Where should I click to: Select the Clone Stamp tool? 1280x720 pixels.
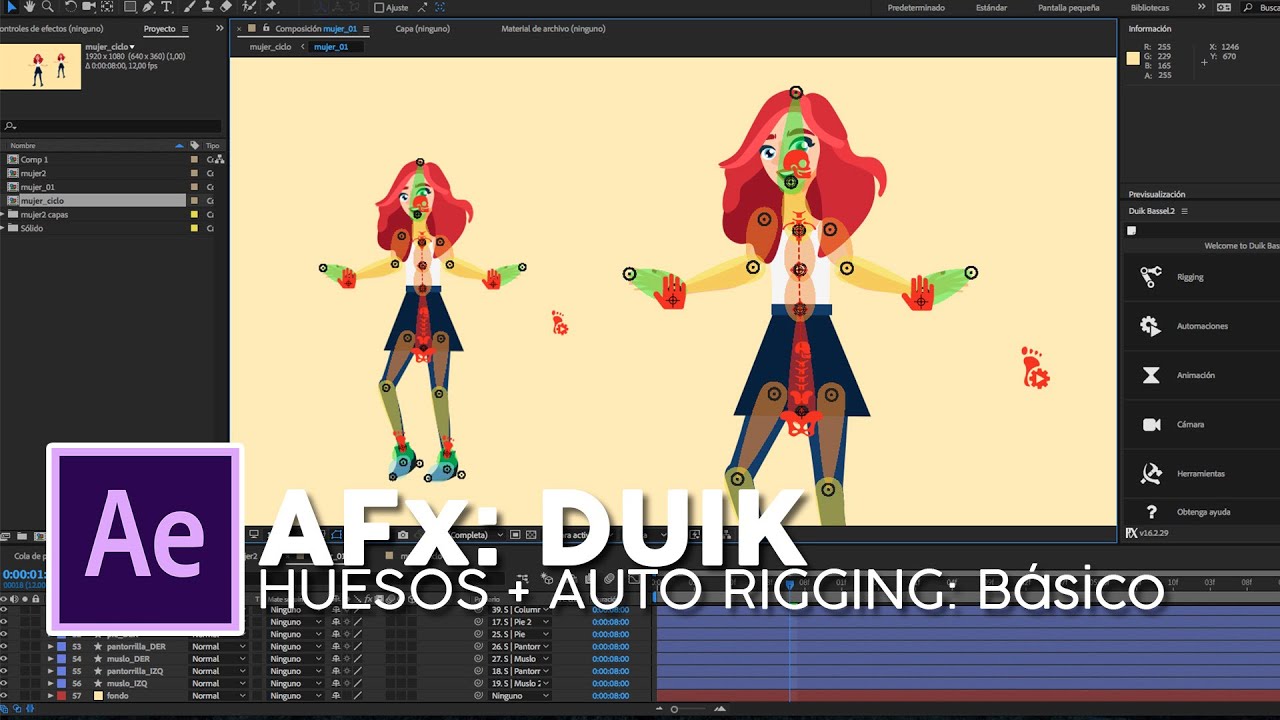tap(206, 7)
